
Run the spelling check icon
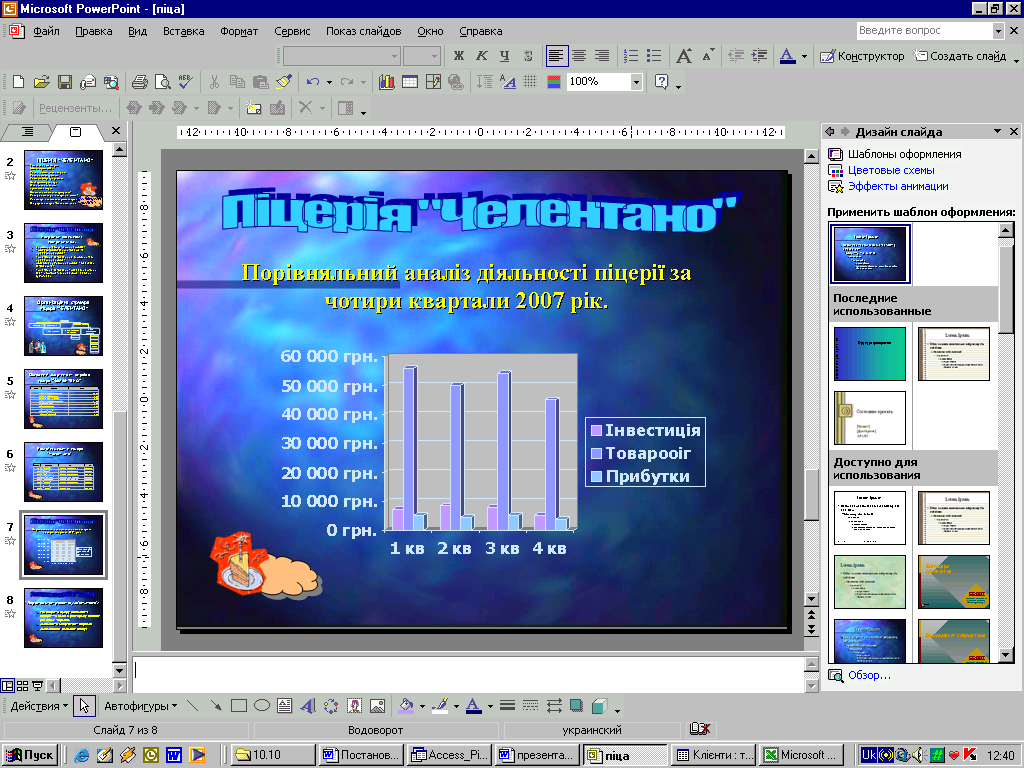pyautogui.click(x=185, y=82)
